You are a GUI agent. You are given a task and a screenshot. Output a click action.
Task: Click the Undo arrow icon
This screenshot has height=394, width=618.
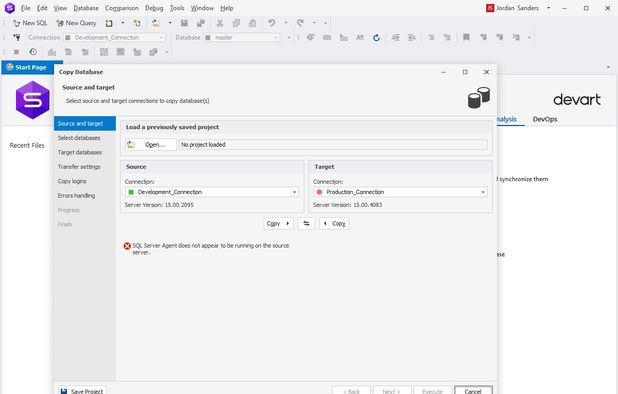[272, 23]
